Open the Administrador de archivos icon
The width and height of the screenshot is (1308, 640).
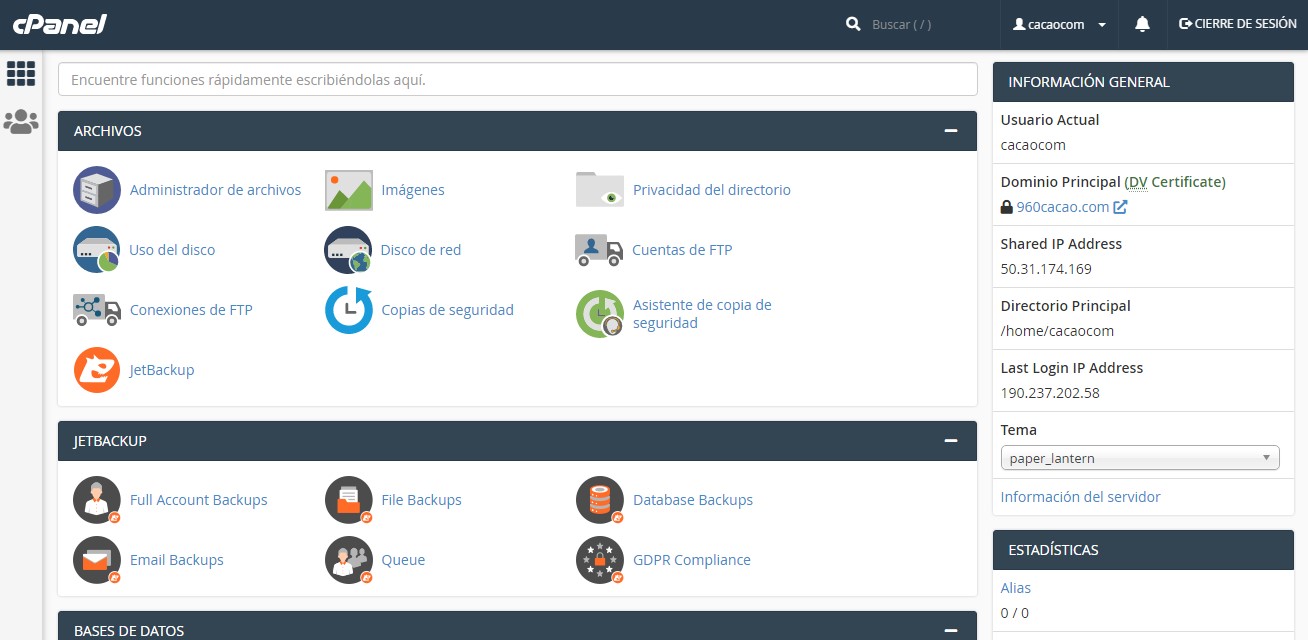click(97, 190)
